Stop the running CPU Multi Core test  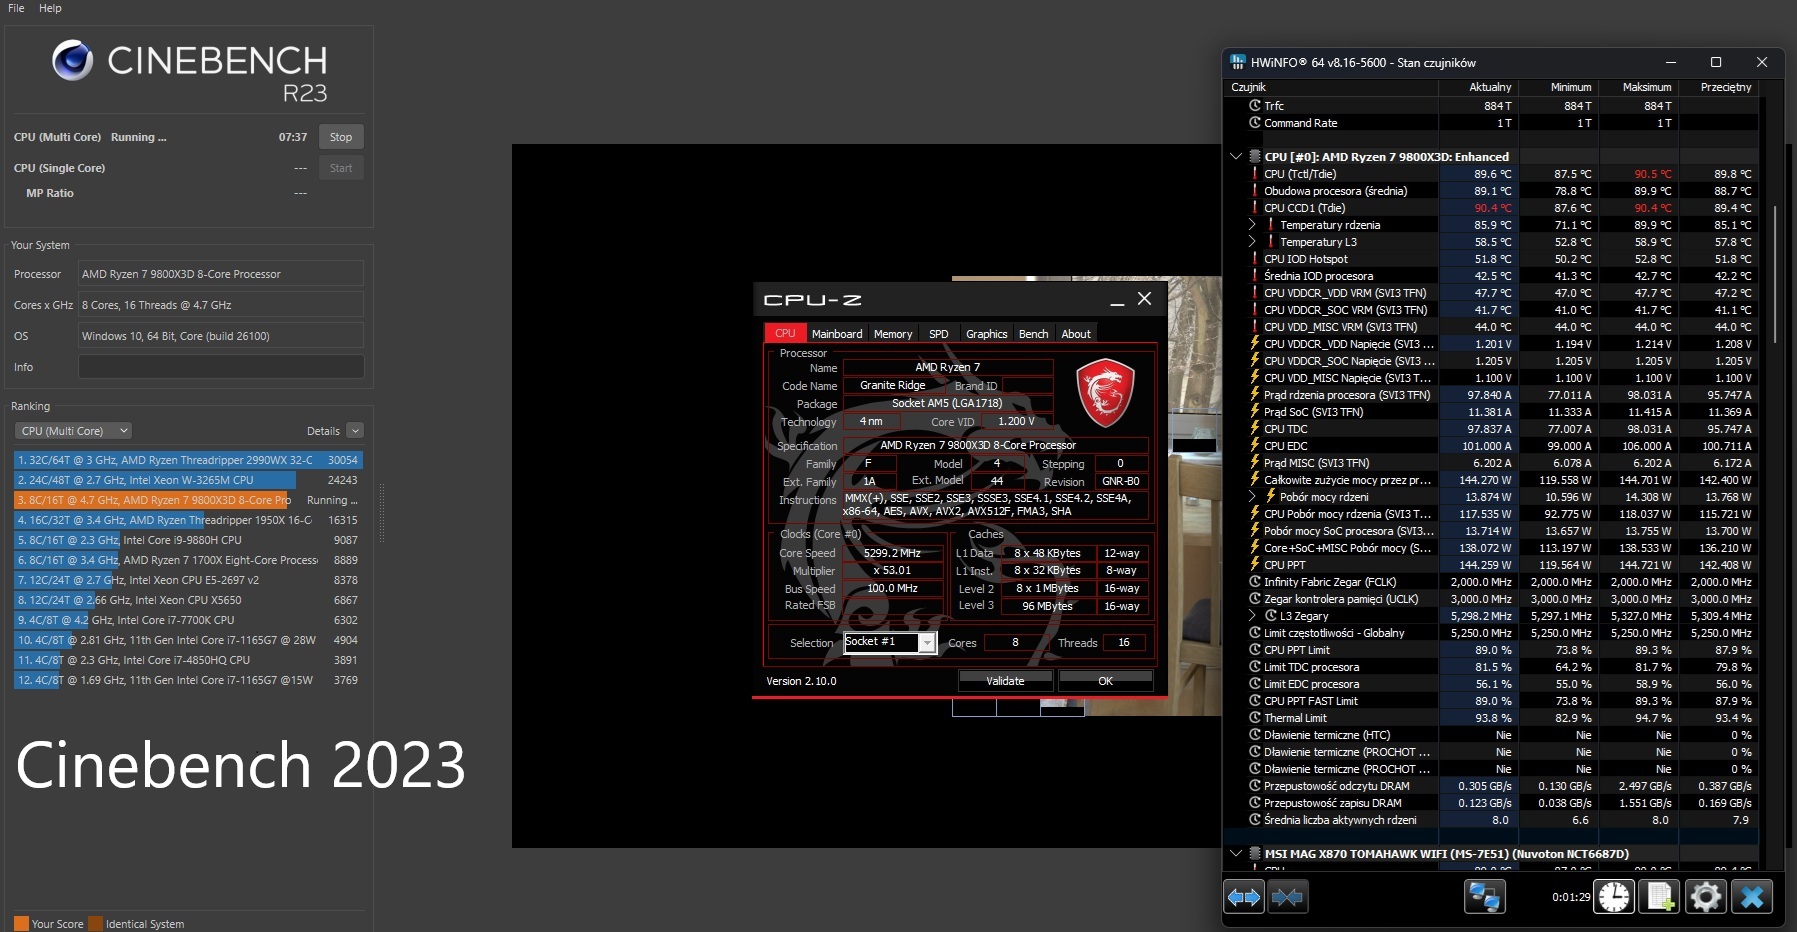click(x=341, y=137)
